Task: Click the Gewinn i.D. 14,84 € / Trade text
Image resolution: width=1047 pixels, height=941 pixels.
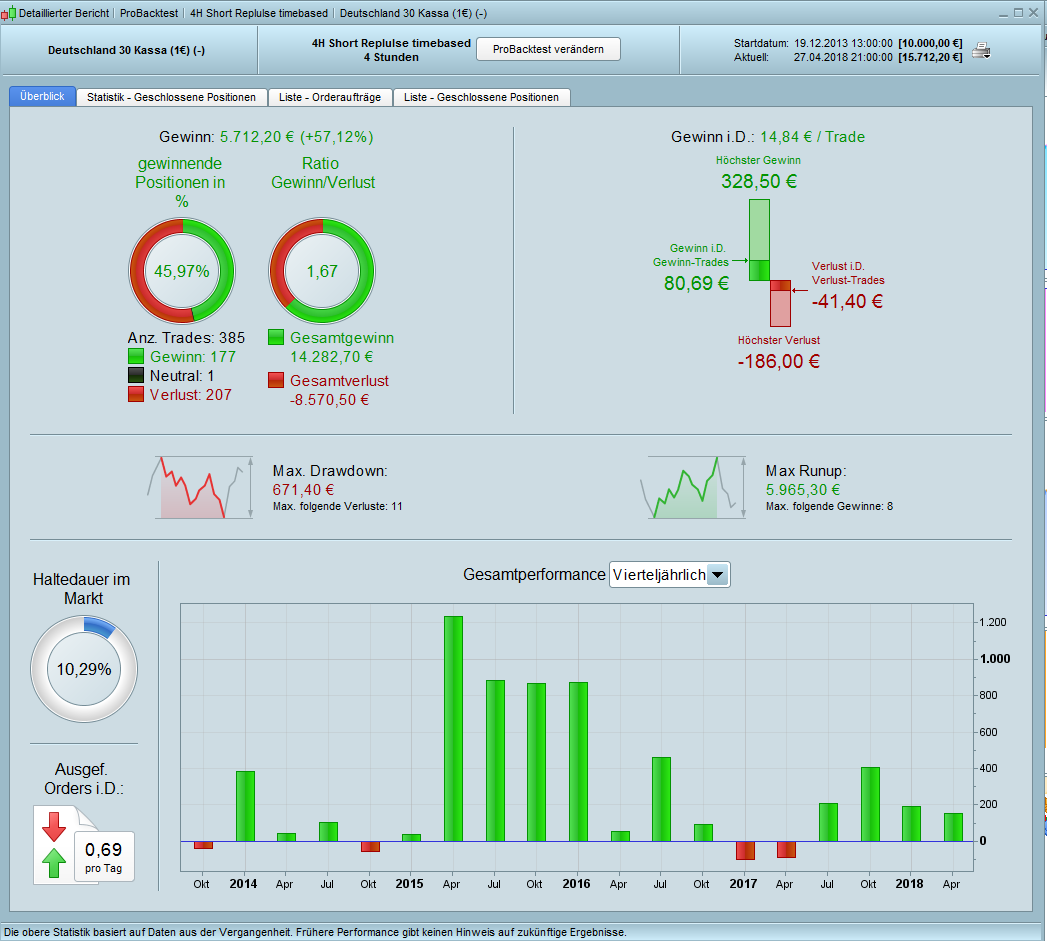Action: 768,137
